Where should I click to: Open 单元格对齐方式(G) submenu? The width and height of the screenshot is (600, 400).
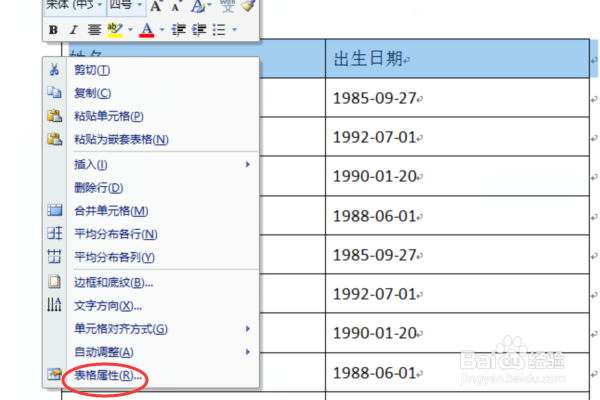pos(152,329)
